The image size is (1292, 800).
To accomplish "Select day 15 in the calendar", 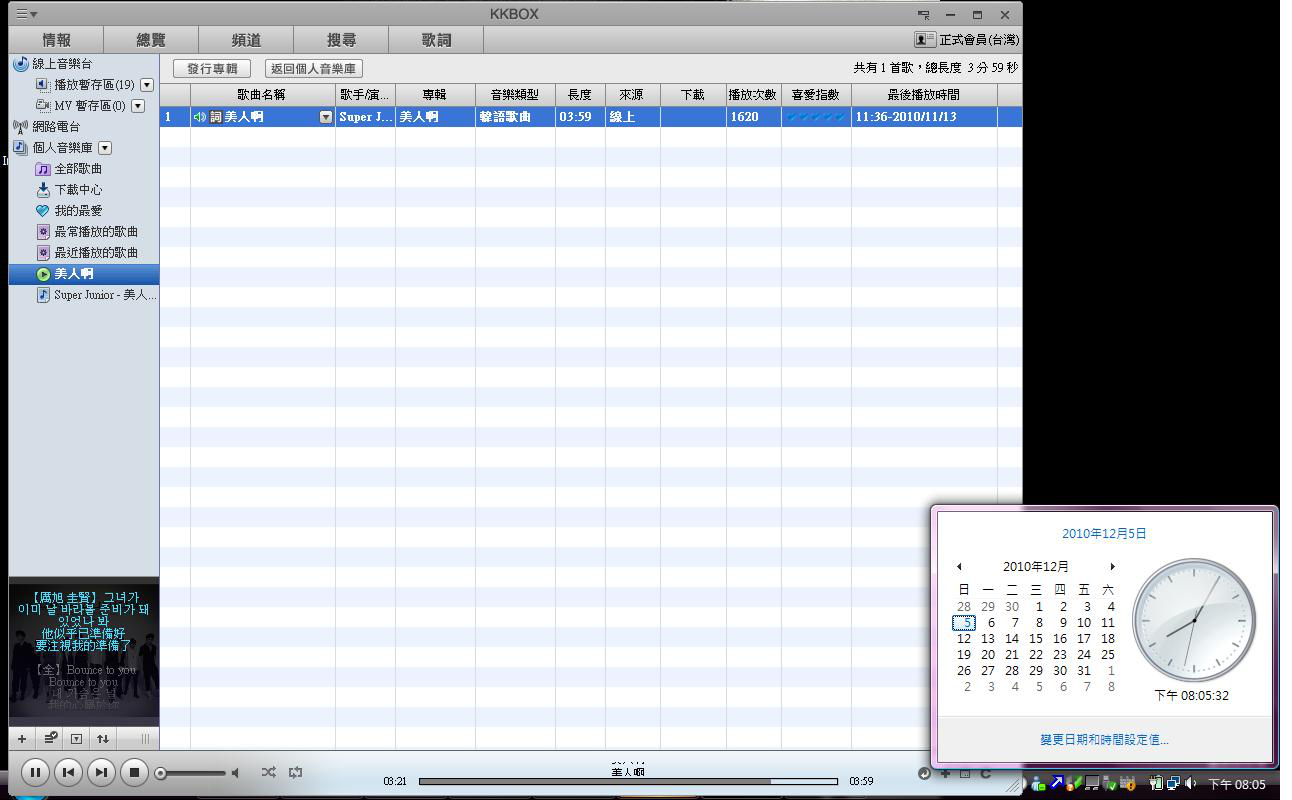I will (1036, 639).
